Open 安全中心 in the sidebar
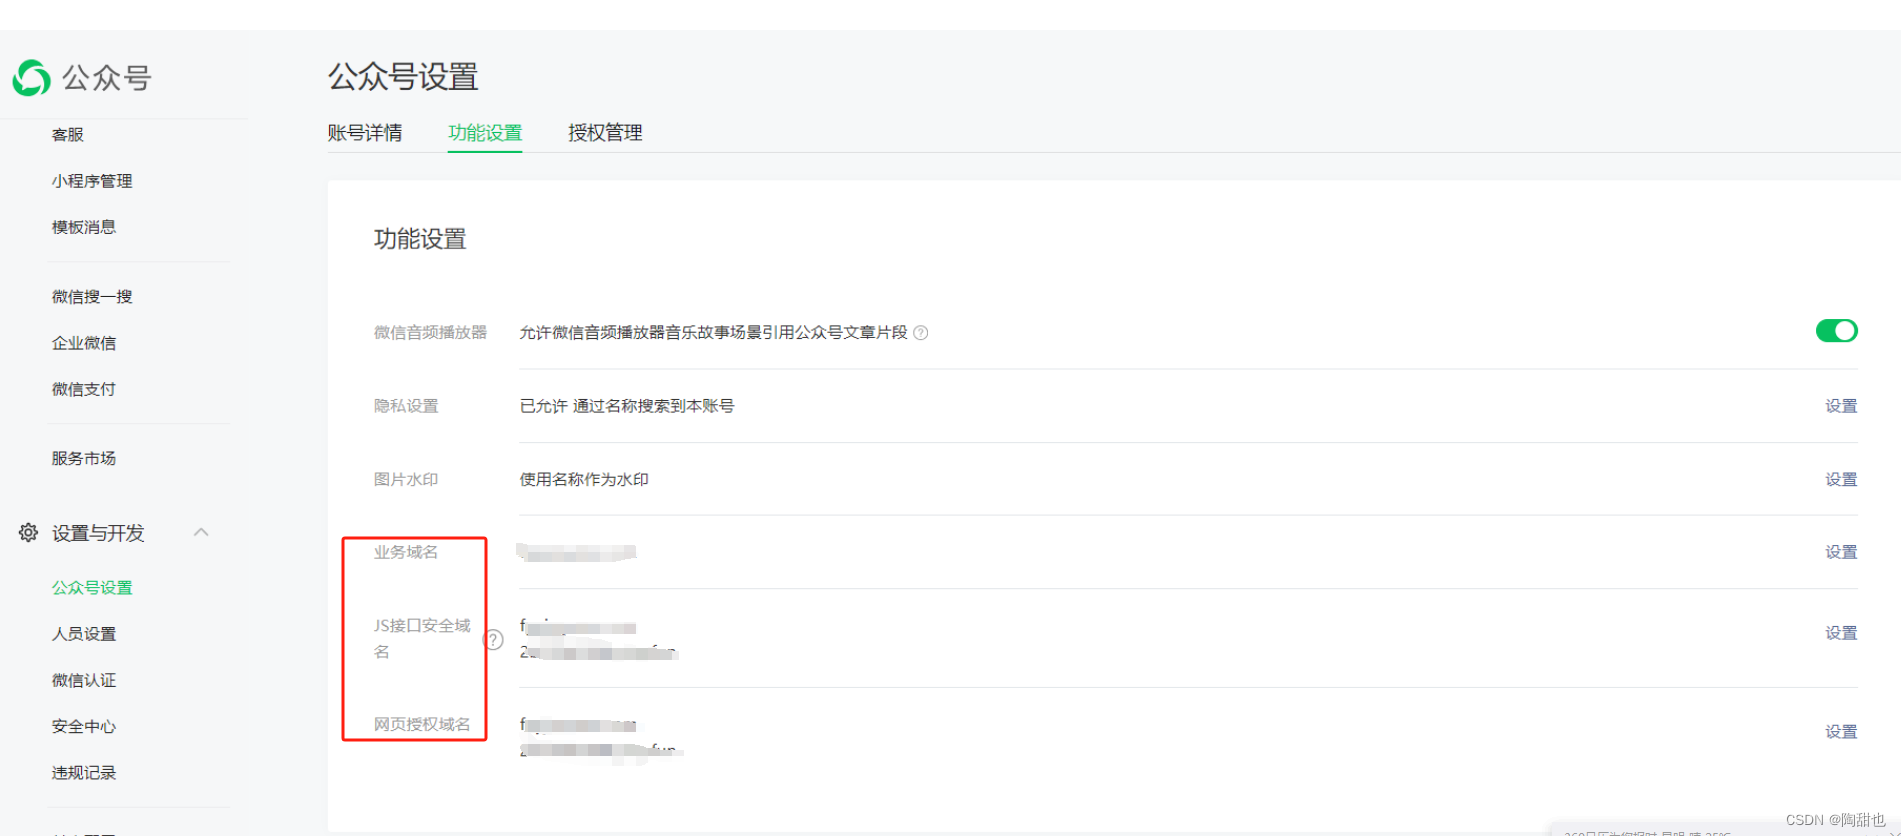 [x=84, y=727]
